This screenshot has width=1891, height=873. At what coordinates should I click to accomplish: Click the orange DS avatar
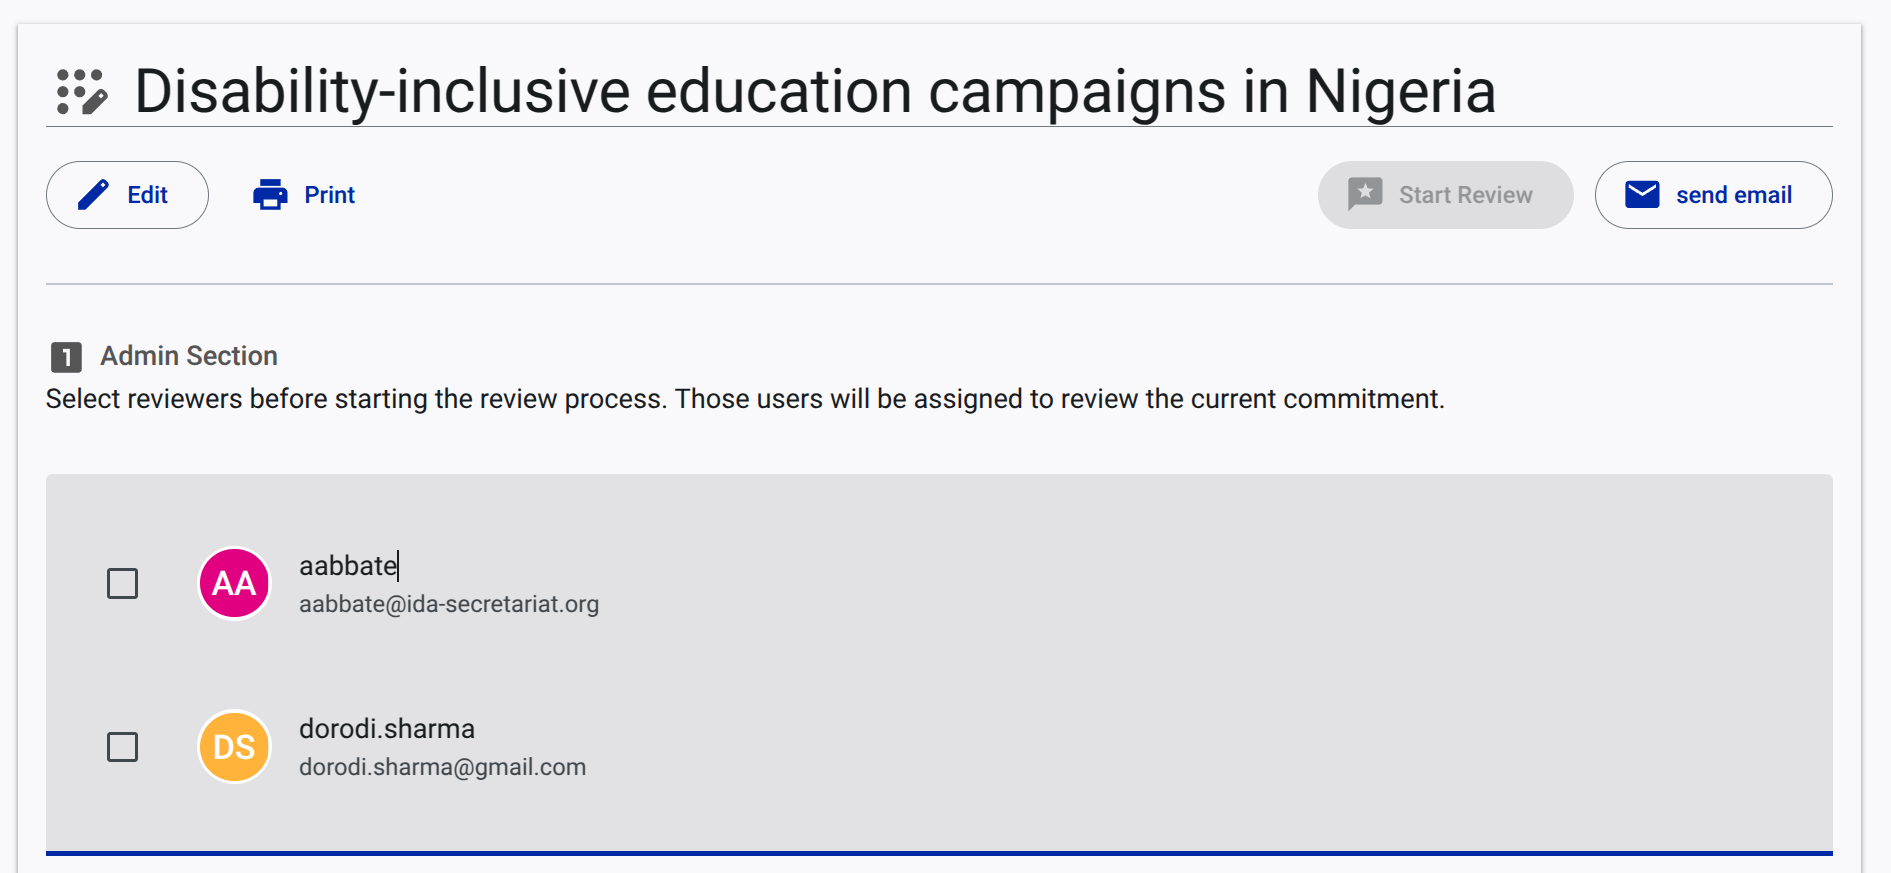pos(235,747)
